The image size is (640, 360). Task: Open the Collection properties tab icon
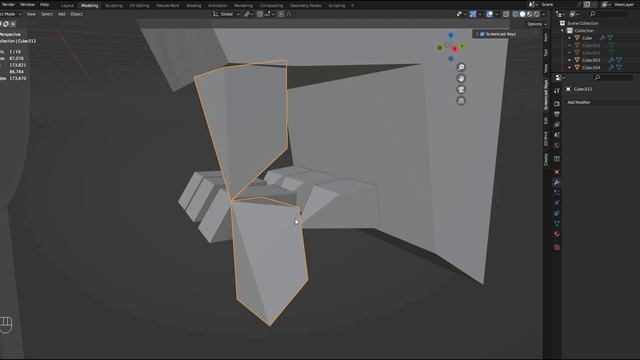(557, 159)
